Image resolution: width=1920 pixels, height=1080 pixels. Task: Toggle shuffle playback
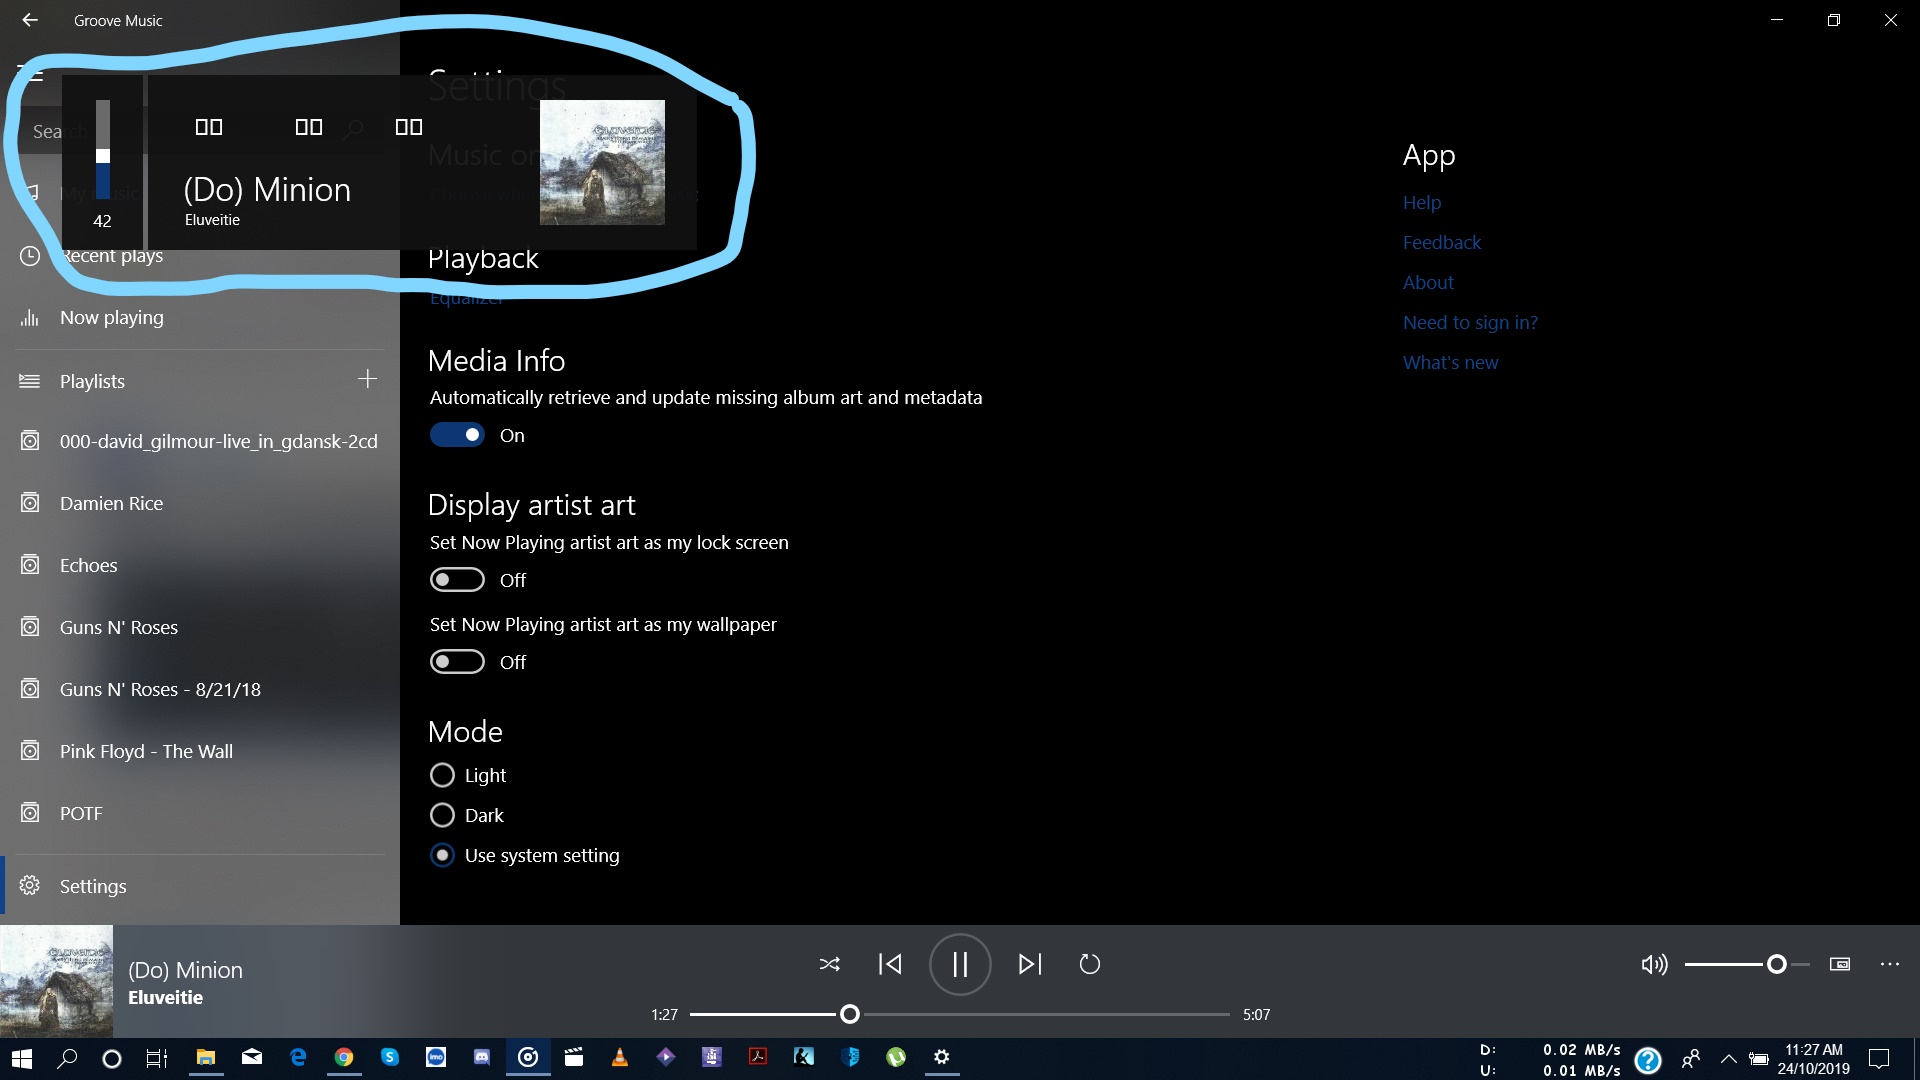[830, 964]
